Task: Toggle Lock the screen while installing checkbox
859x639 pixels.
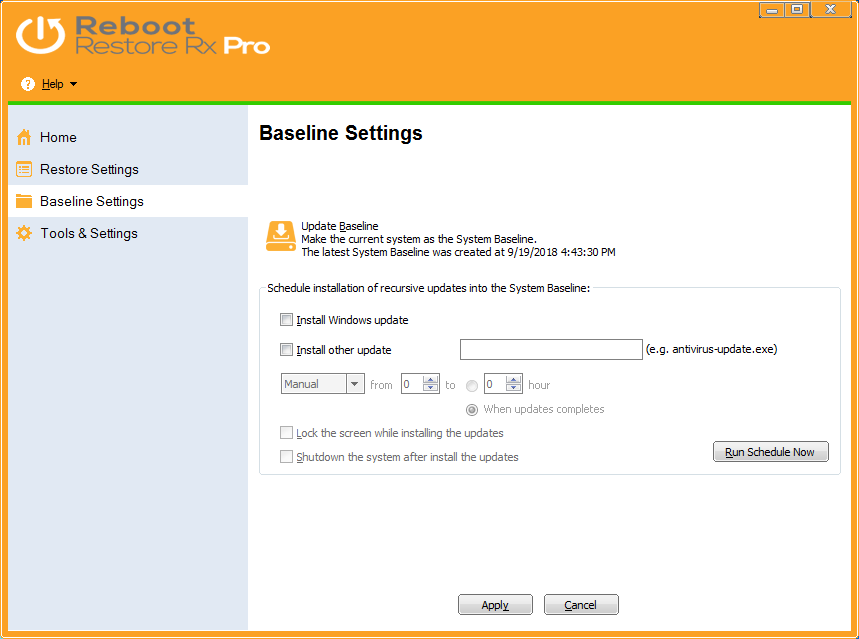Action: [286, 433]
